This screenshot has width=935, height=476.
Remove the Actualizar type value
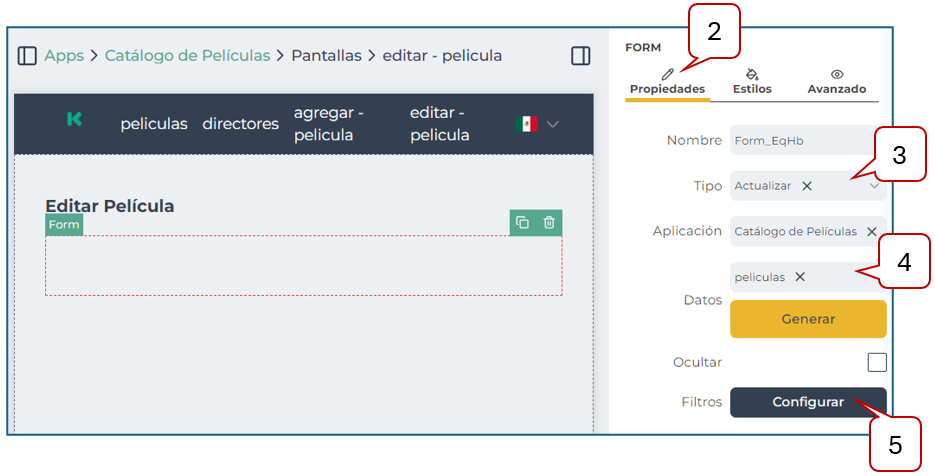tap(807, 186)
